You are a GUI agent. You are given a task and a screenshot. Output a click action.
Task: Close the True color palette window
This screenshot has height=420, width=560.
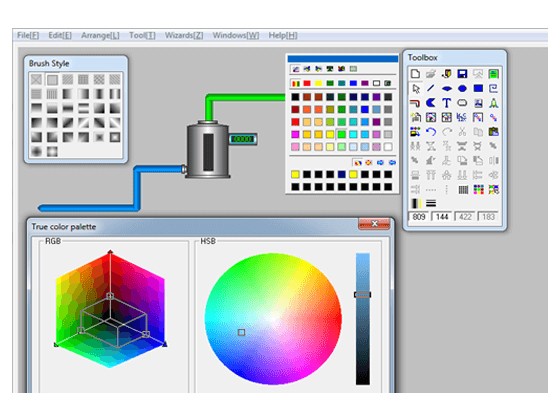pyautogui.click(x=374, y=224)
